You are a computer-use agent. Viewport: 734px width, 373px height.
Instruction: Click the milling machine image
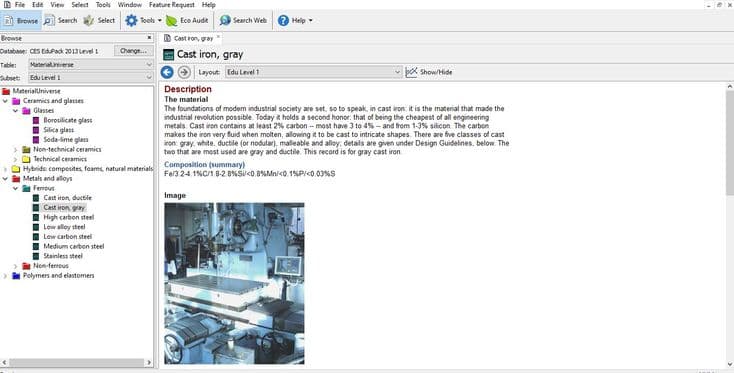coord(234,283)
